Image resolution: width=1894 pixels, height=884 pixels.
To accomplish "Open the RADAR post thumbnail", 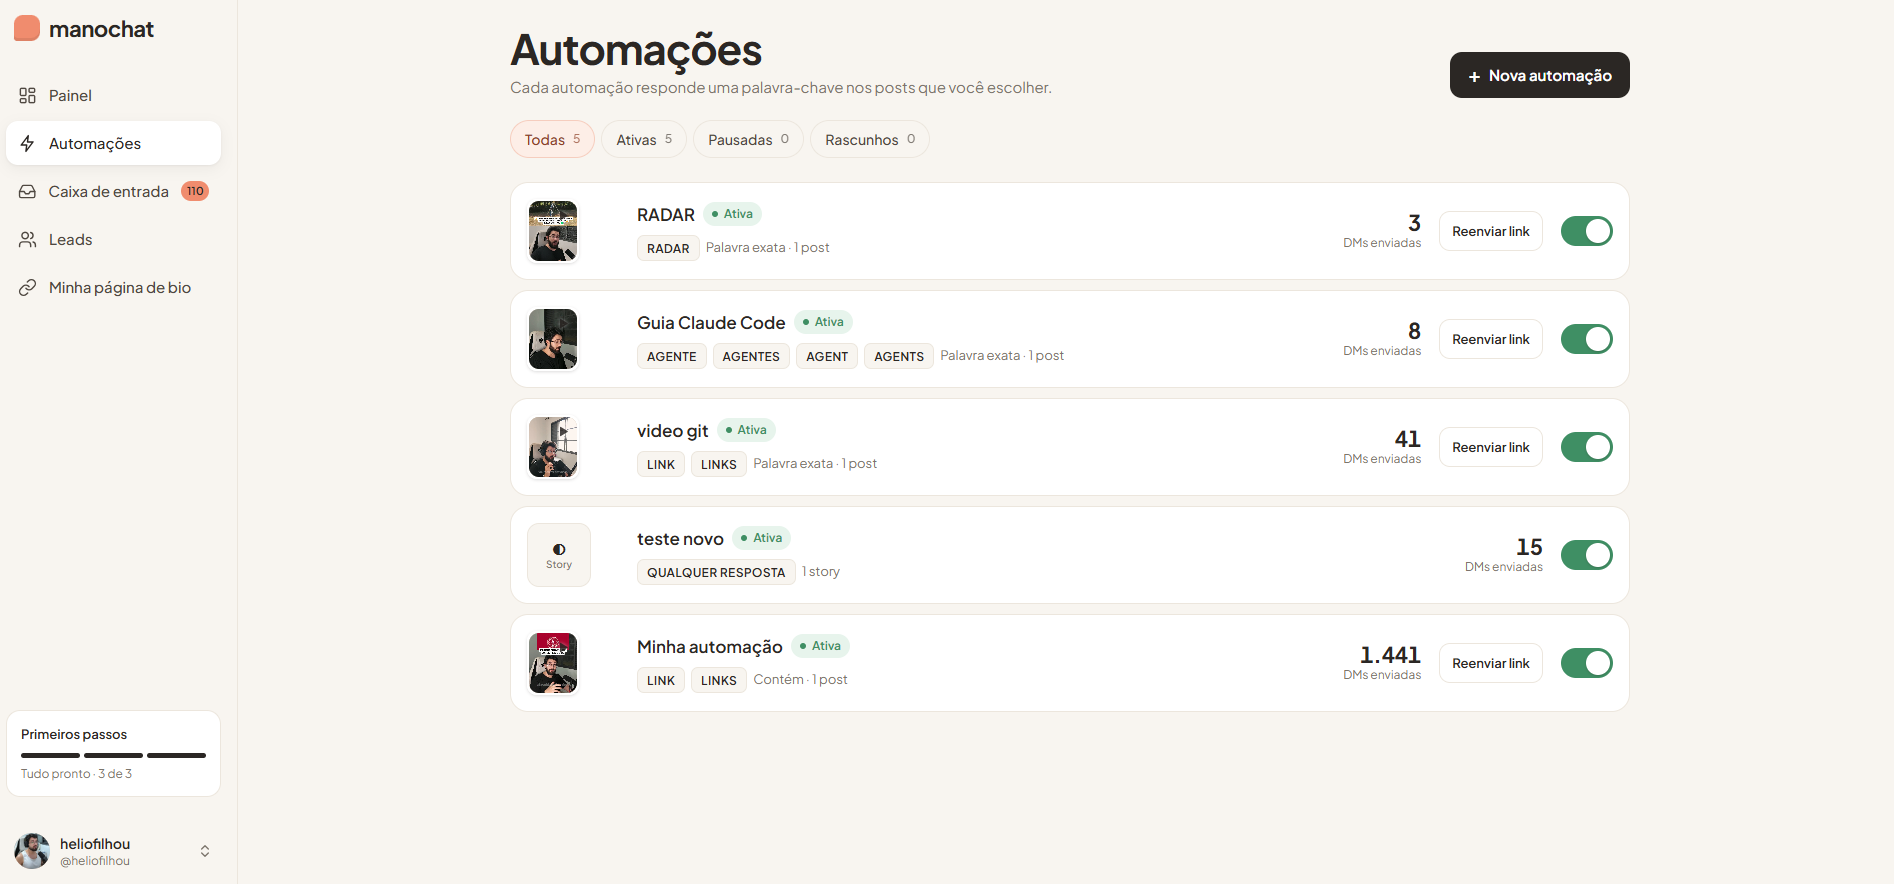I will 553,231.
